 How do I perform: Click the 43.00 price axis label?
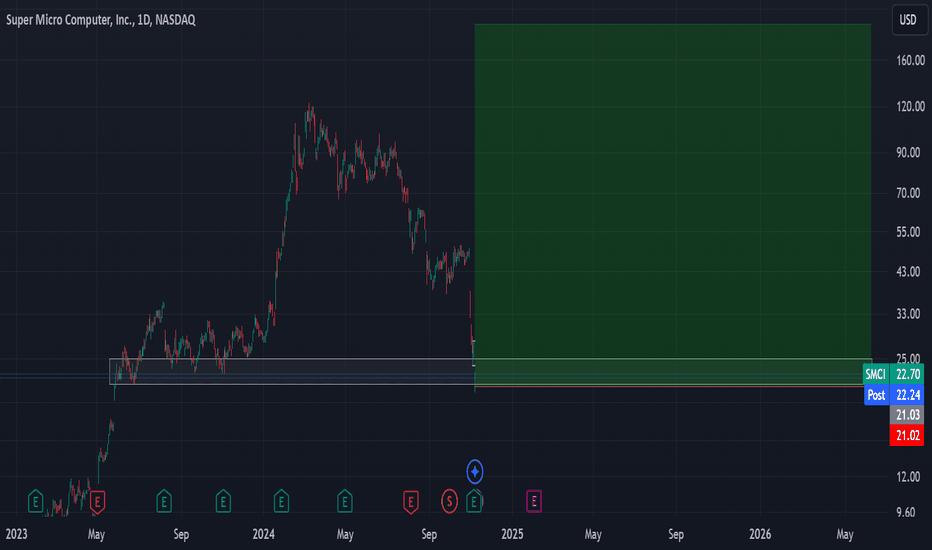point(908,272)
